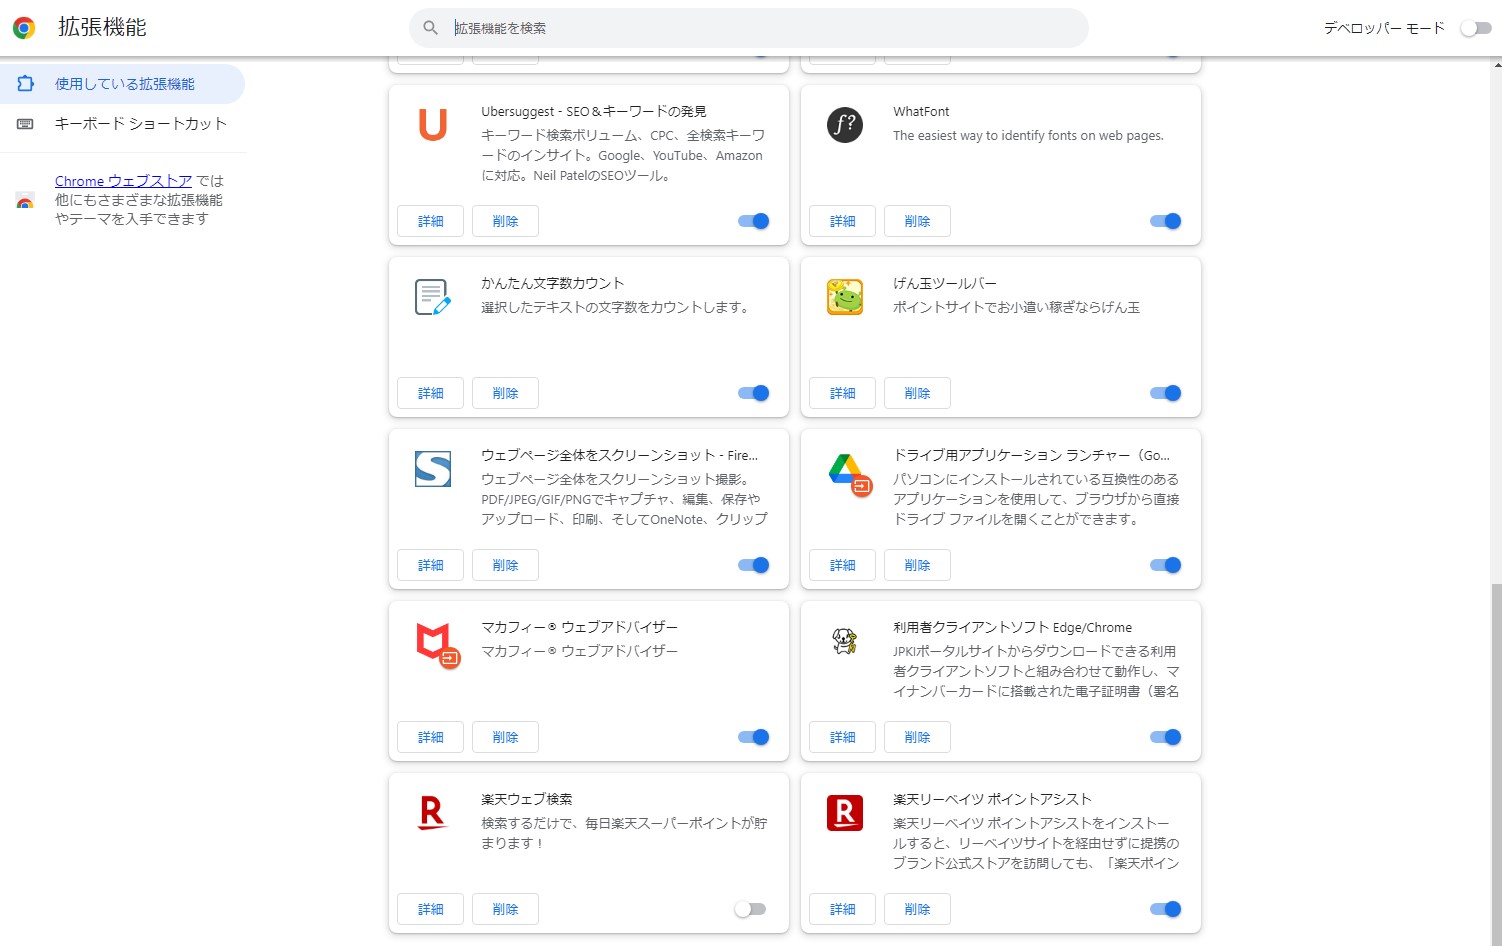The width and height of the screenshot is (1502, 946).
Task: Turn off マカフィー ウェブアドバイザー toggle
Action: point(754,737)
